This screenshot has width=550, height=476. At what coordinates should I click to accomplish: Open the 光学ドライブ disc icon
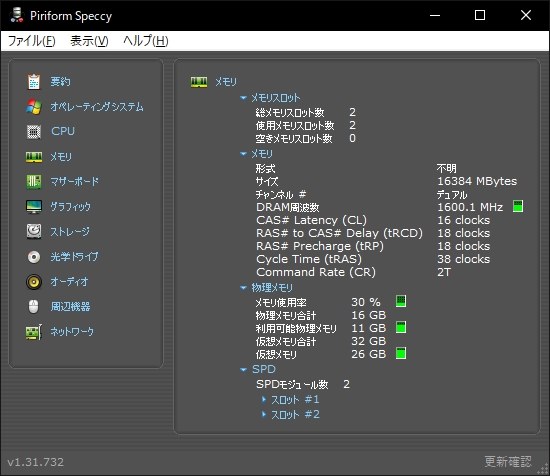34,257
